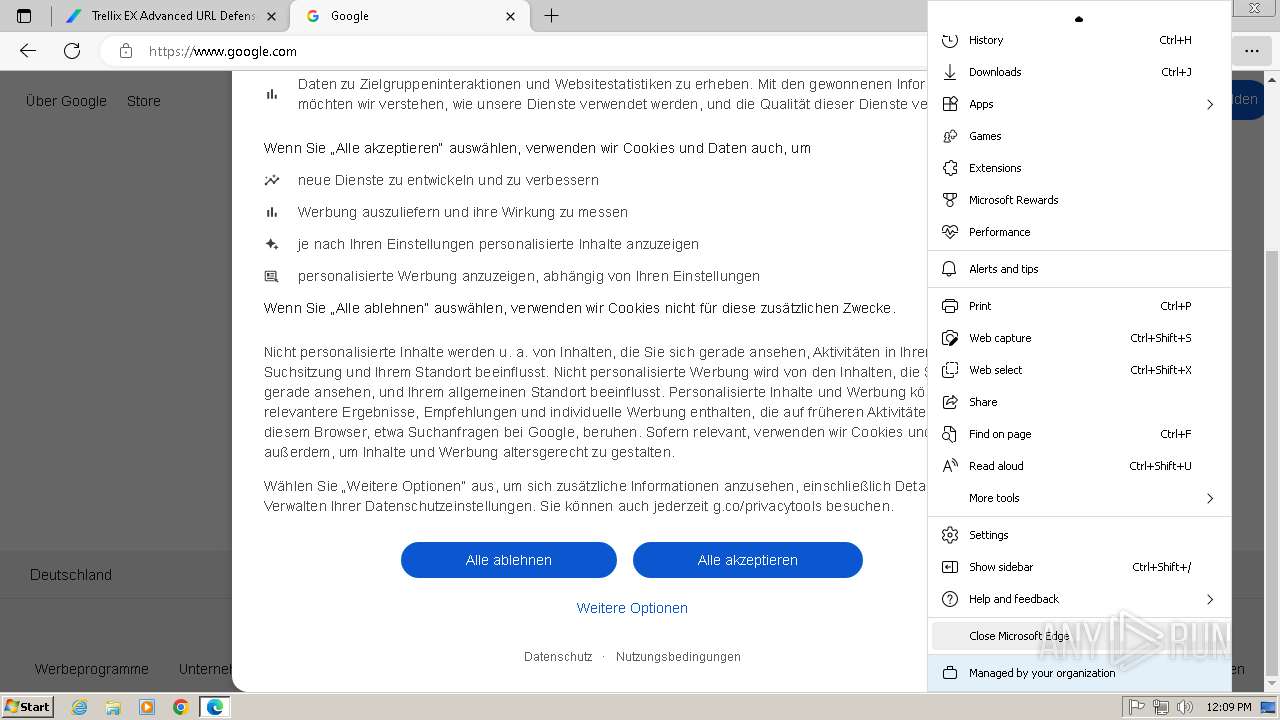Click the Share arrow icon
Viewport: 1280px width, 720px height.
click(x=950, y=402)
